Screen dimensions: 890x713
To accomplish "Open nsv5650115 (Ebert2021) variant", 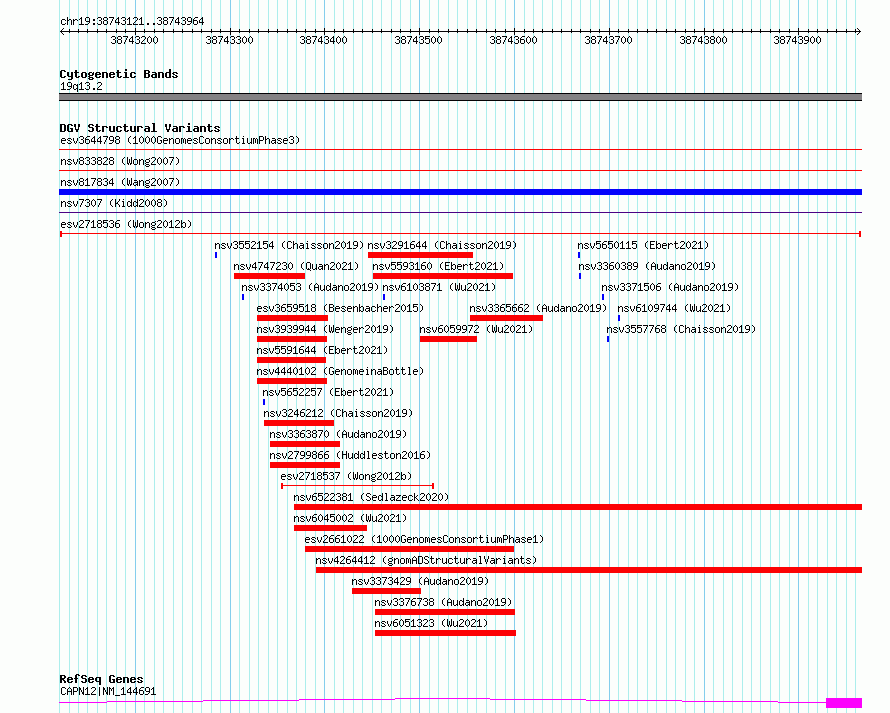I will click(x=643, y=245).
